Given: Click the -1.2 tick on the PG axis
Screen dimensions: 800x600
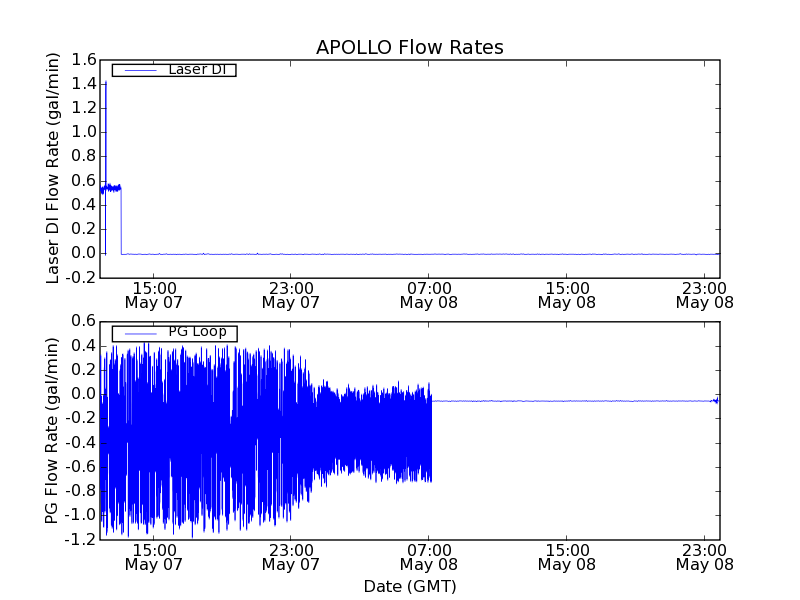Looking at the screenshot, I should coord(80,540).
